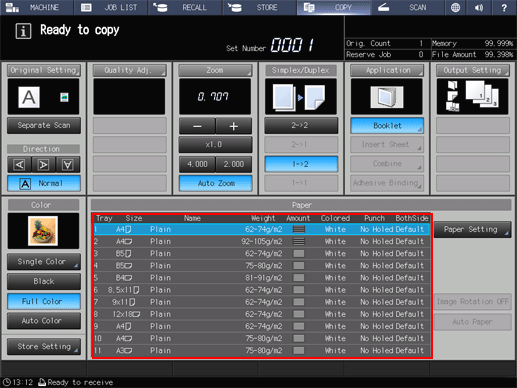Click the zoom minus button

pyautogui.click(x=197, y=126)
